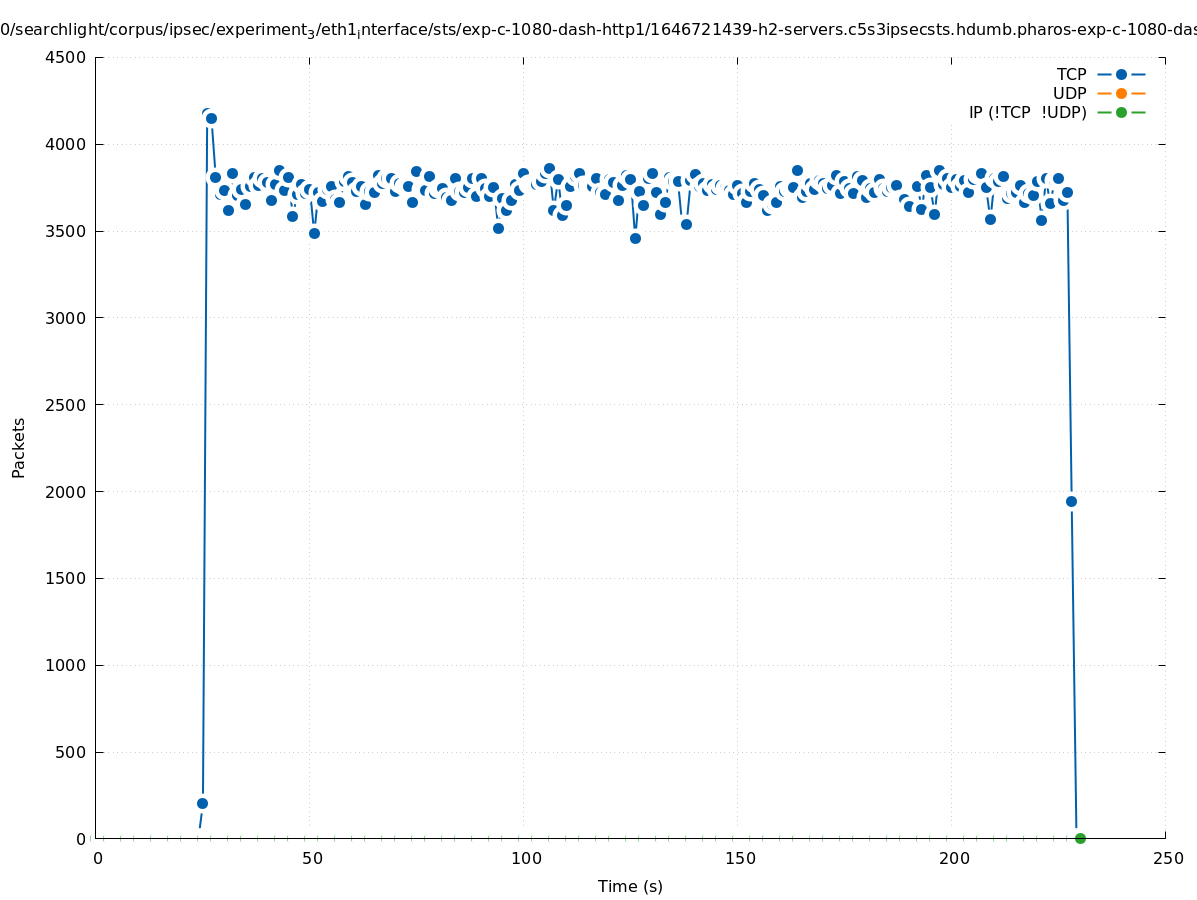The width and height of the screenshot is (1197, 900).
Task: Select the lowest mid-plot TCP dip near 125s
Action: [635, 238]
